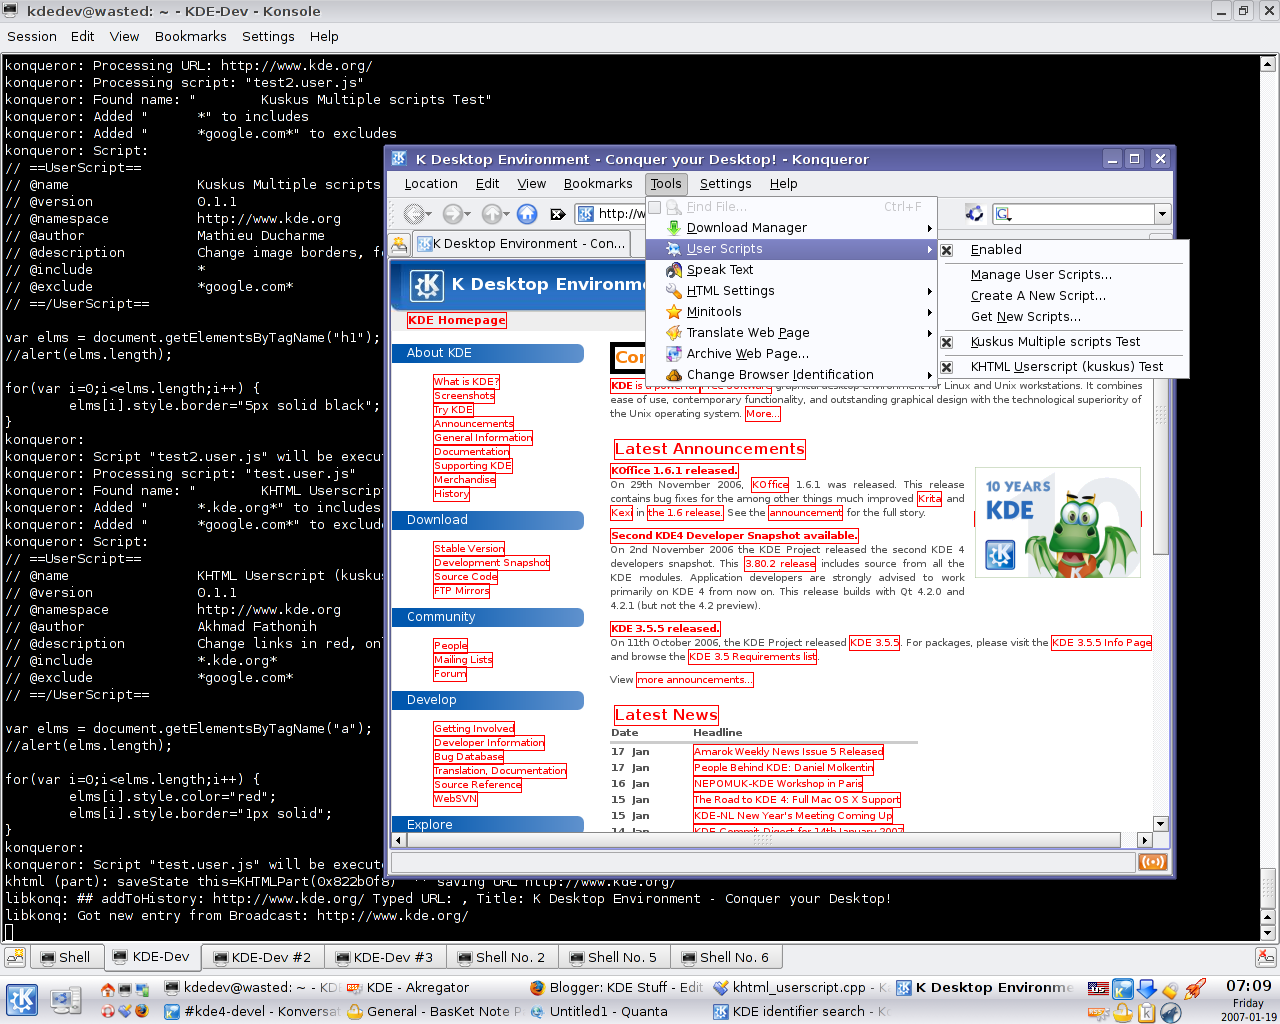Screen dimensions: 1280x1024
Task: Close the current Konsole session with the red tab bar icon
Action: tap(1266, 957)
